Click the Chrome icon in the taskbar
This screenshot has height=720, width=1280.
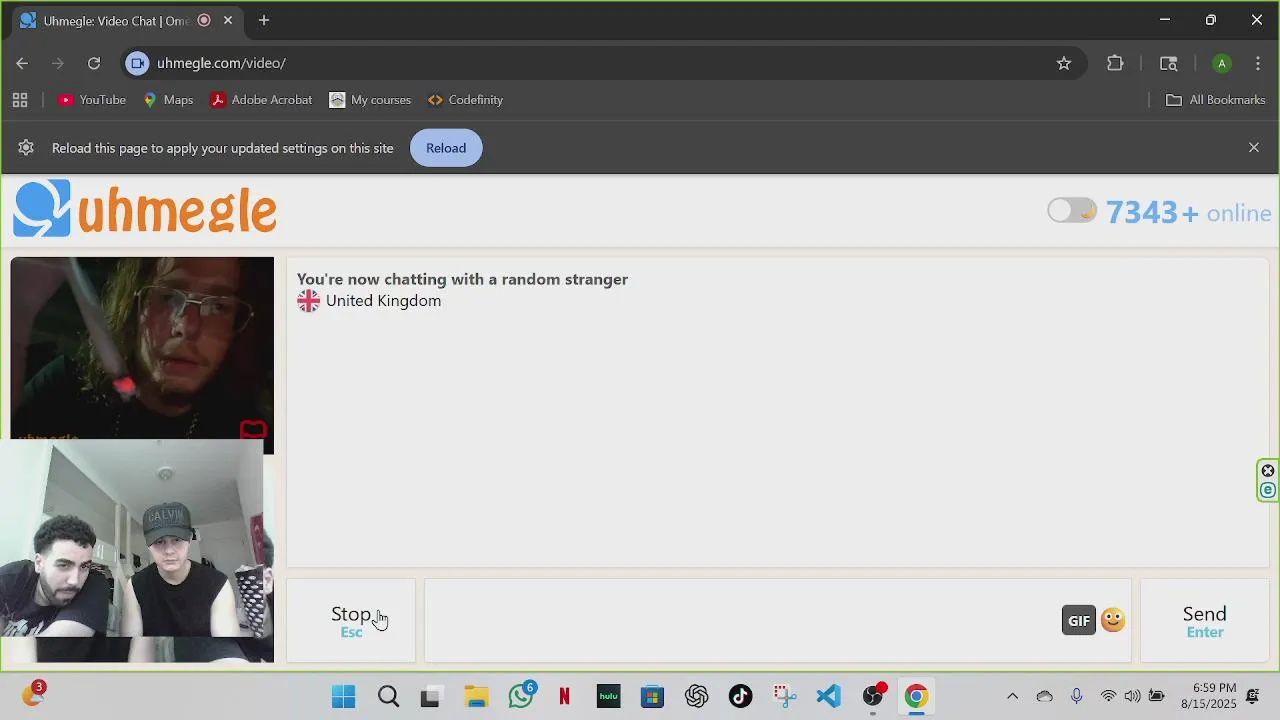click(916, 696)
